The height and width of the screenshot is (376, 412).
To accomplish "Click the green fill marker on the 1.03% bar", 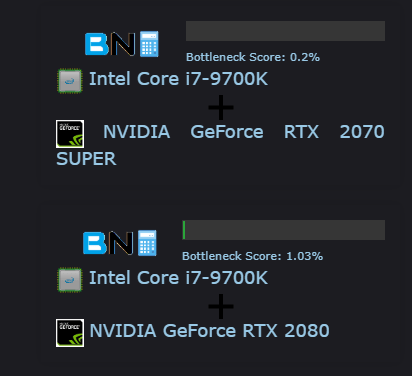I will [x=184, y=230].
